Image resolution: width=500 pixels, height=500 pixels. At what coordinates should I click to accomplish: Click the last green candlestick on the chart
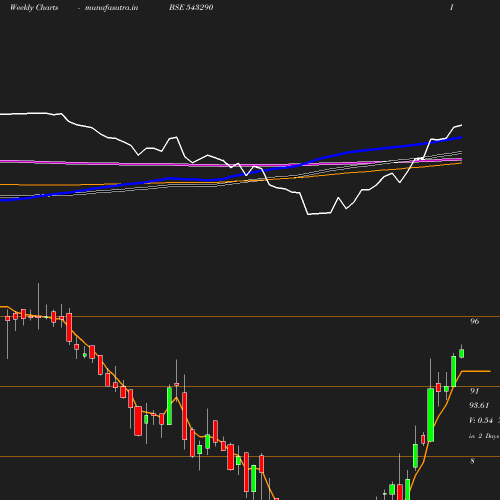coord(462,353)
